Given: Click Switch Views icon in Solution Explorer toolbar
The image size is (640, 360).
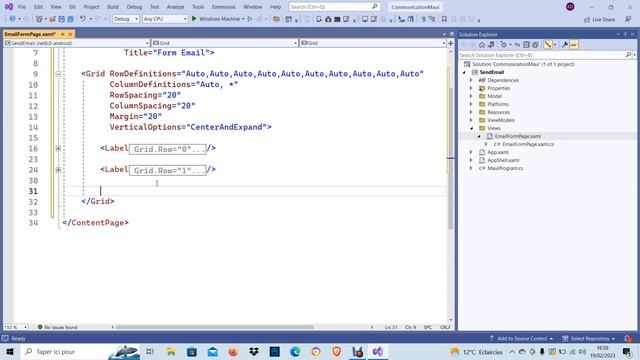Looking at the screenshot, I should (x=491, y=44).
